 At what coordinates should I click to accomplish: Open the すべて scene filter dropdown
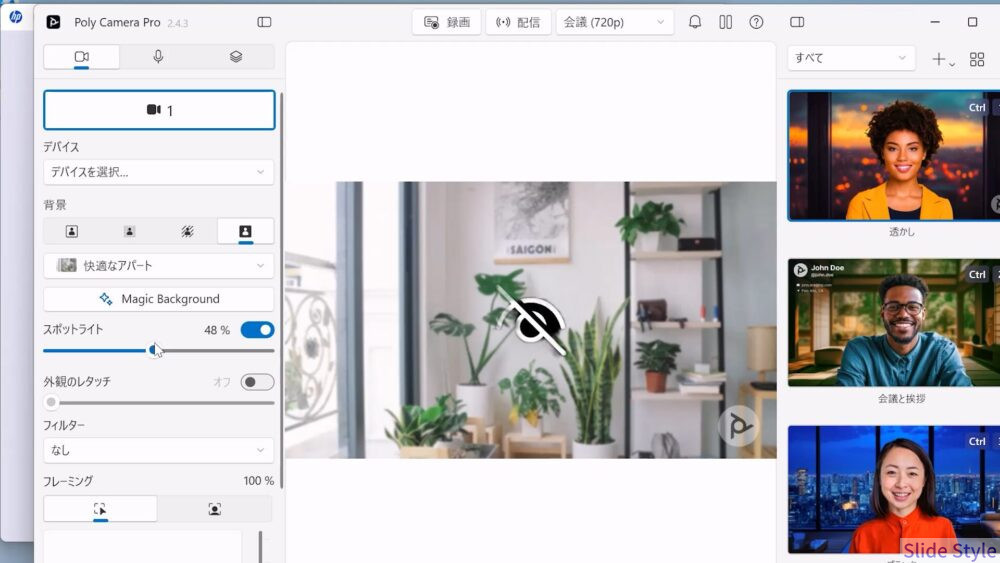(851, 58)
